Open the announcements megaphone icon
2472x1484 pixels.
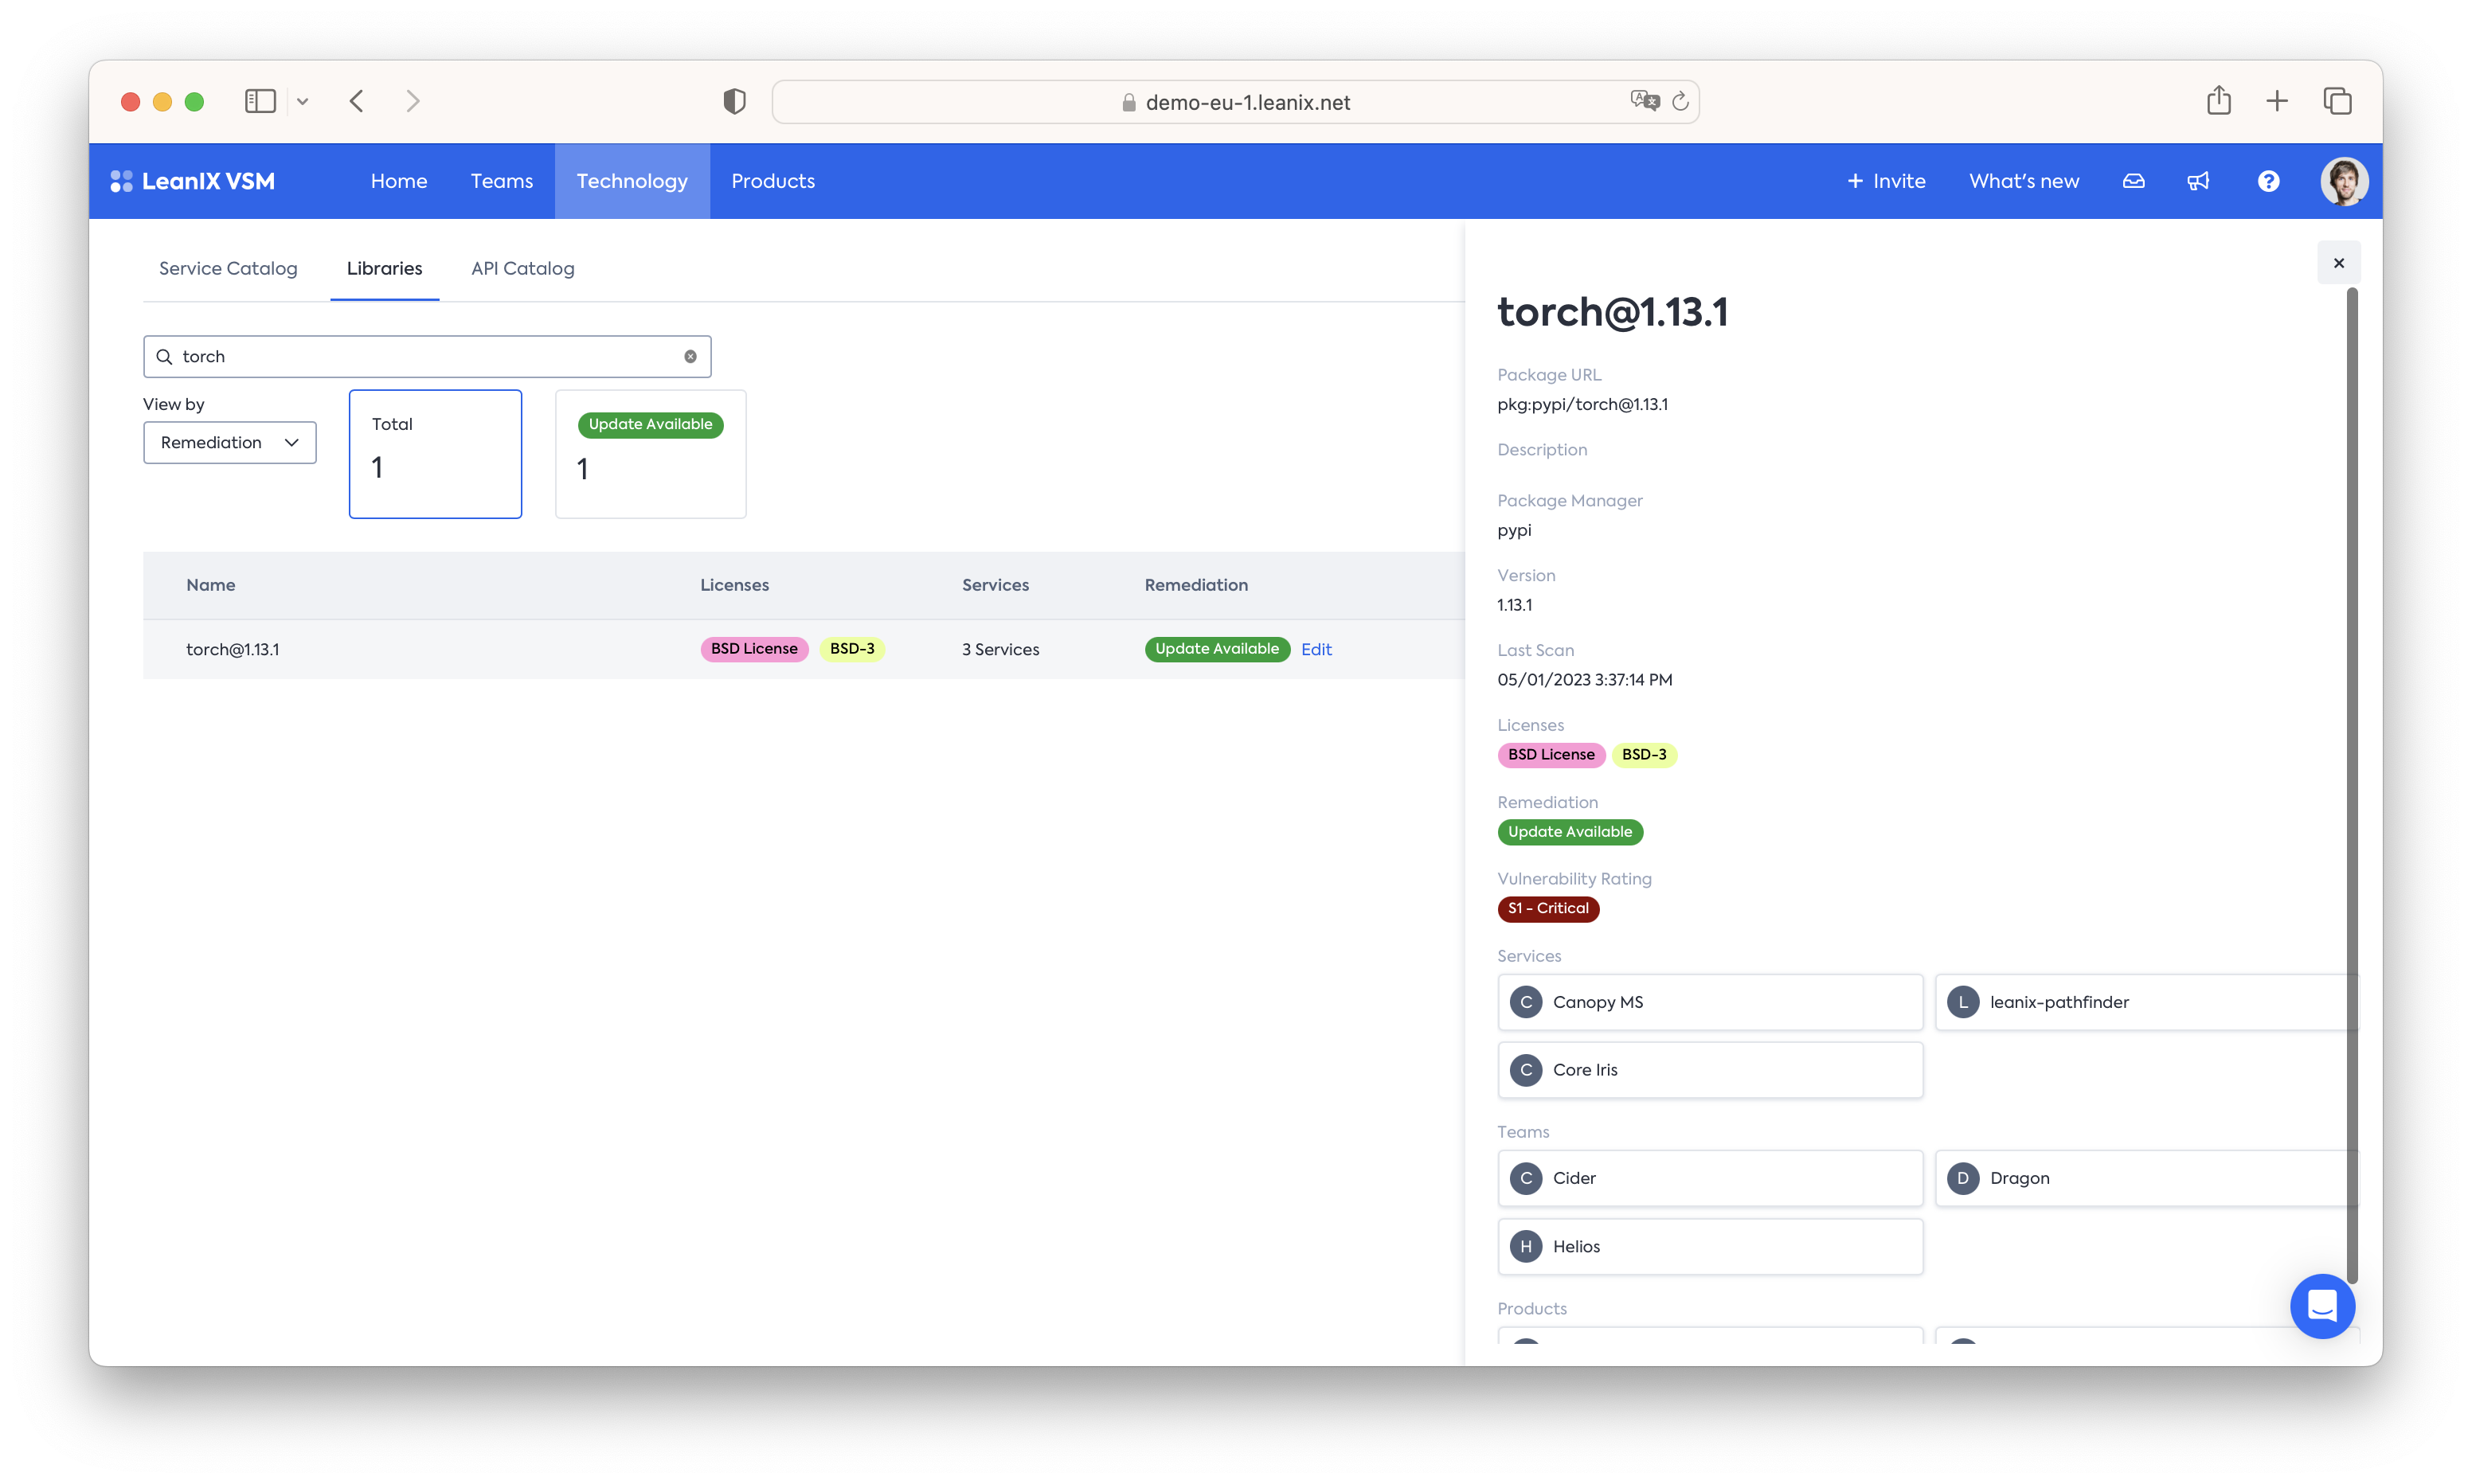[2198, 181]
